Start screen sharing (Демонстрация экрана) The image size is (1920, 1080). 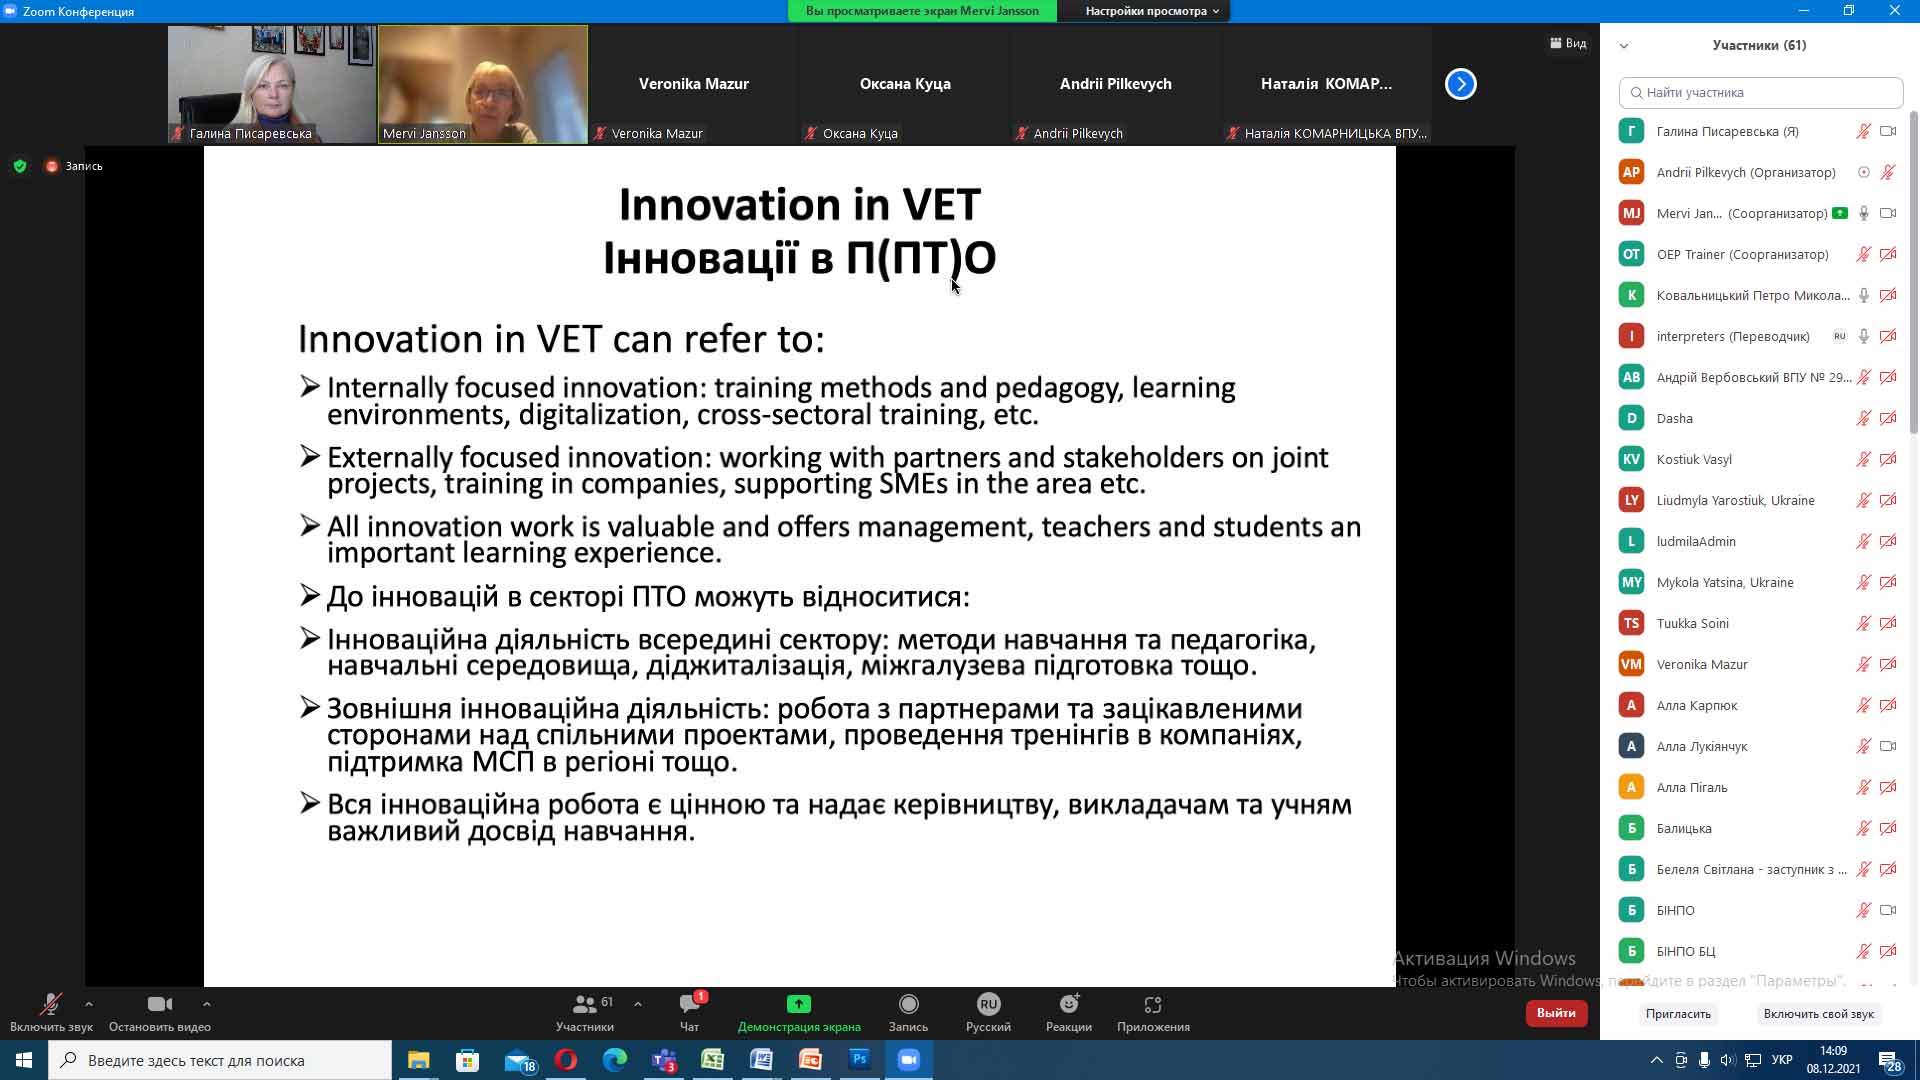click(x=798, y=1005)
